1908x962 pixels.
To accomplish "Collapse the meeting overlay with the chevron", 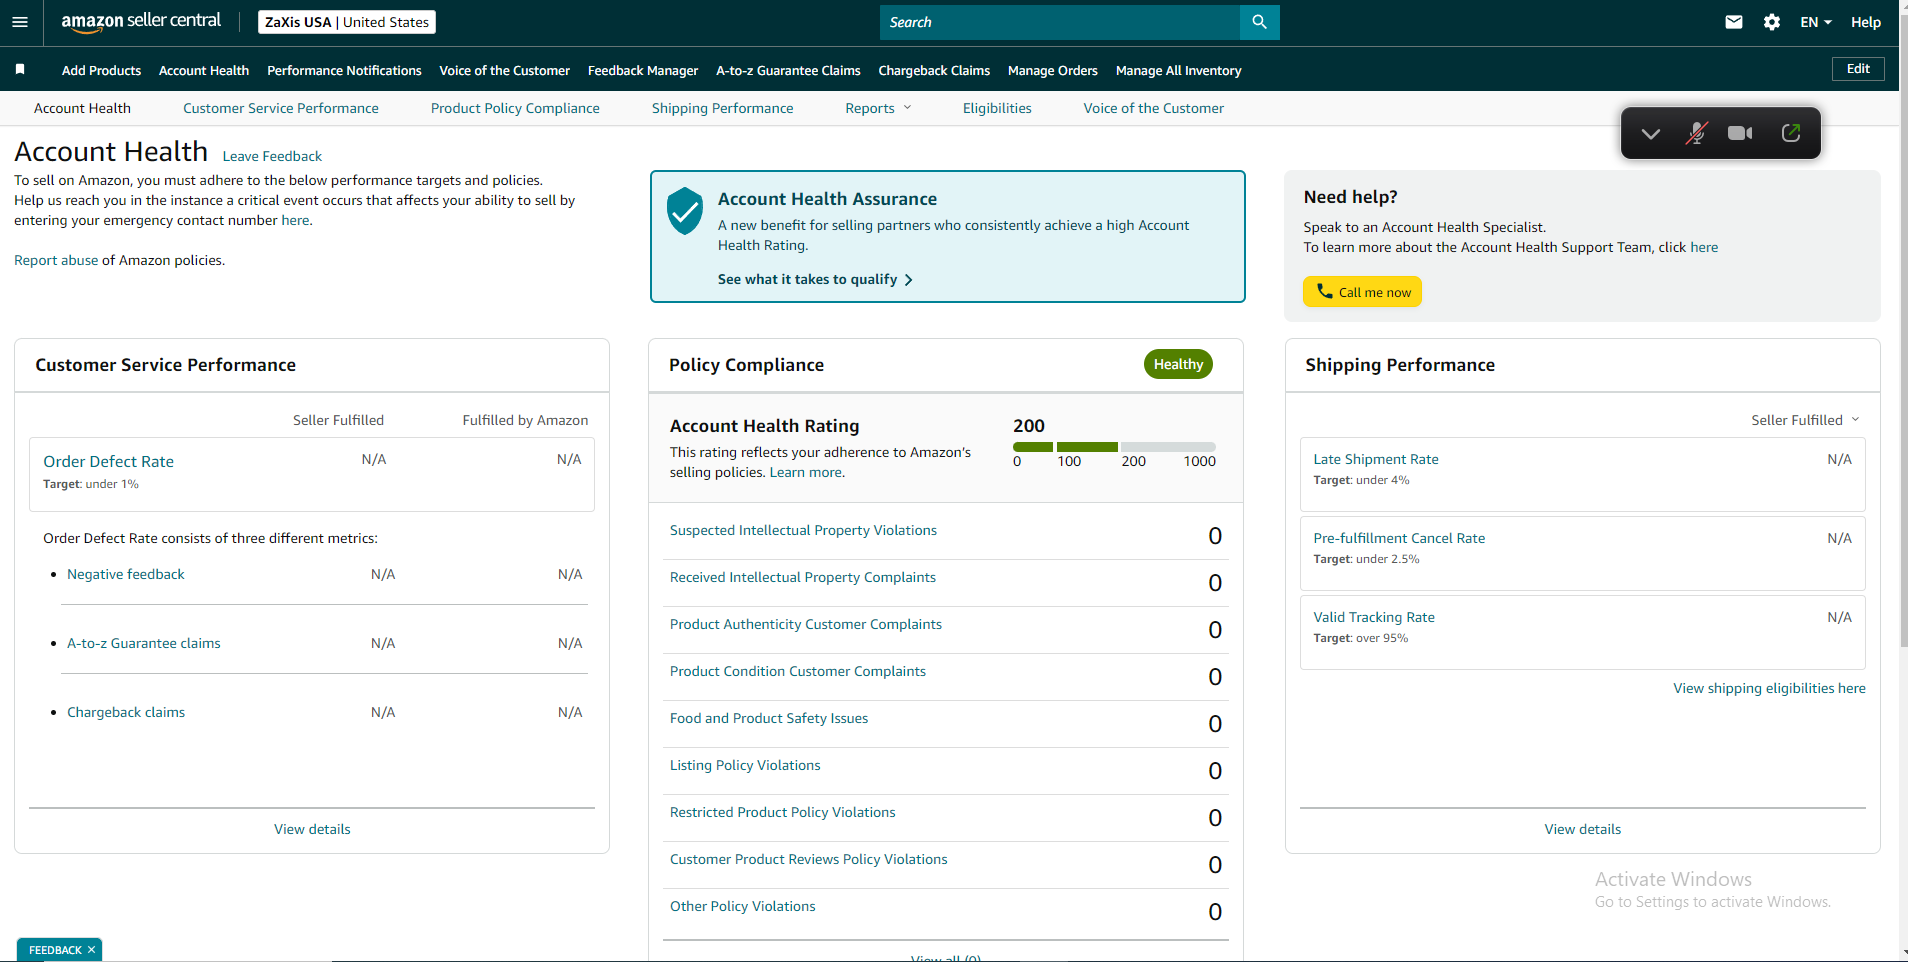I will pyautogui.click(x=1650, y=133).
